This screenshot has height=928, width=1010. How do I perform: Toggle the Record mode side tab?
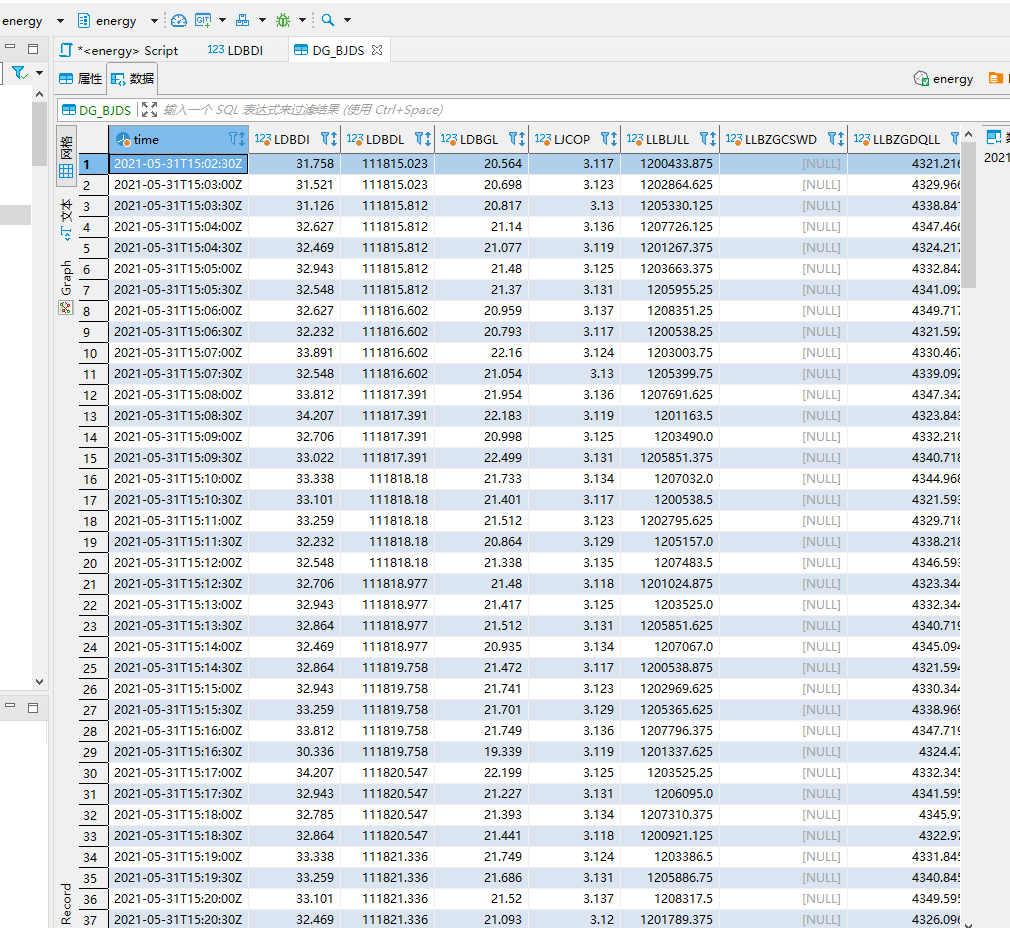[66, 904]
